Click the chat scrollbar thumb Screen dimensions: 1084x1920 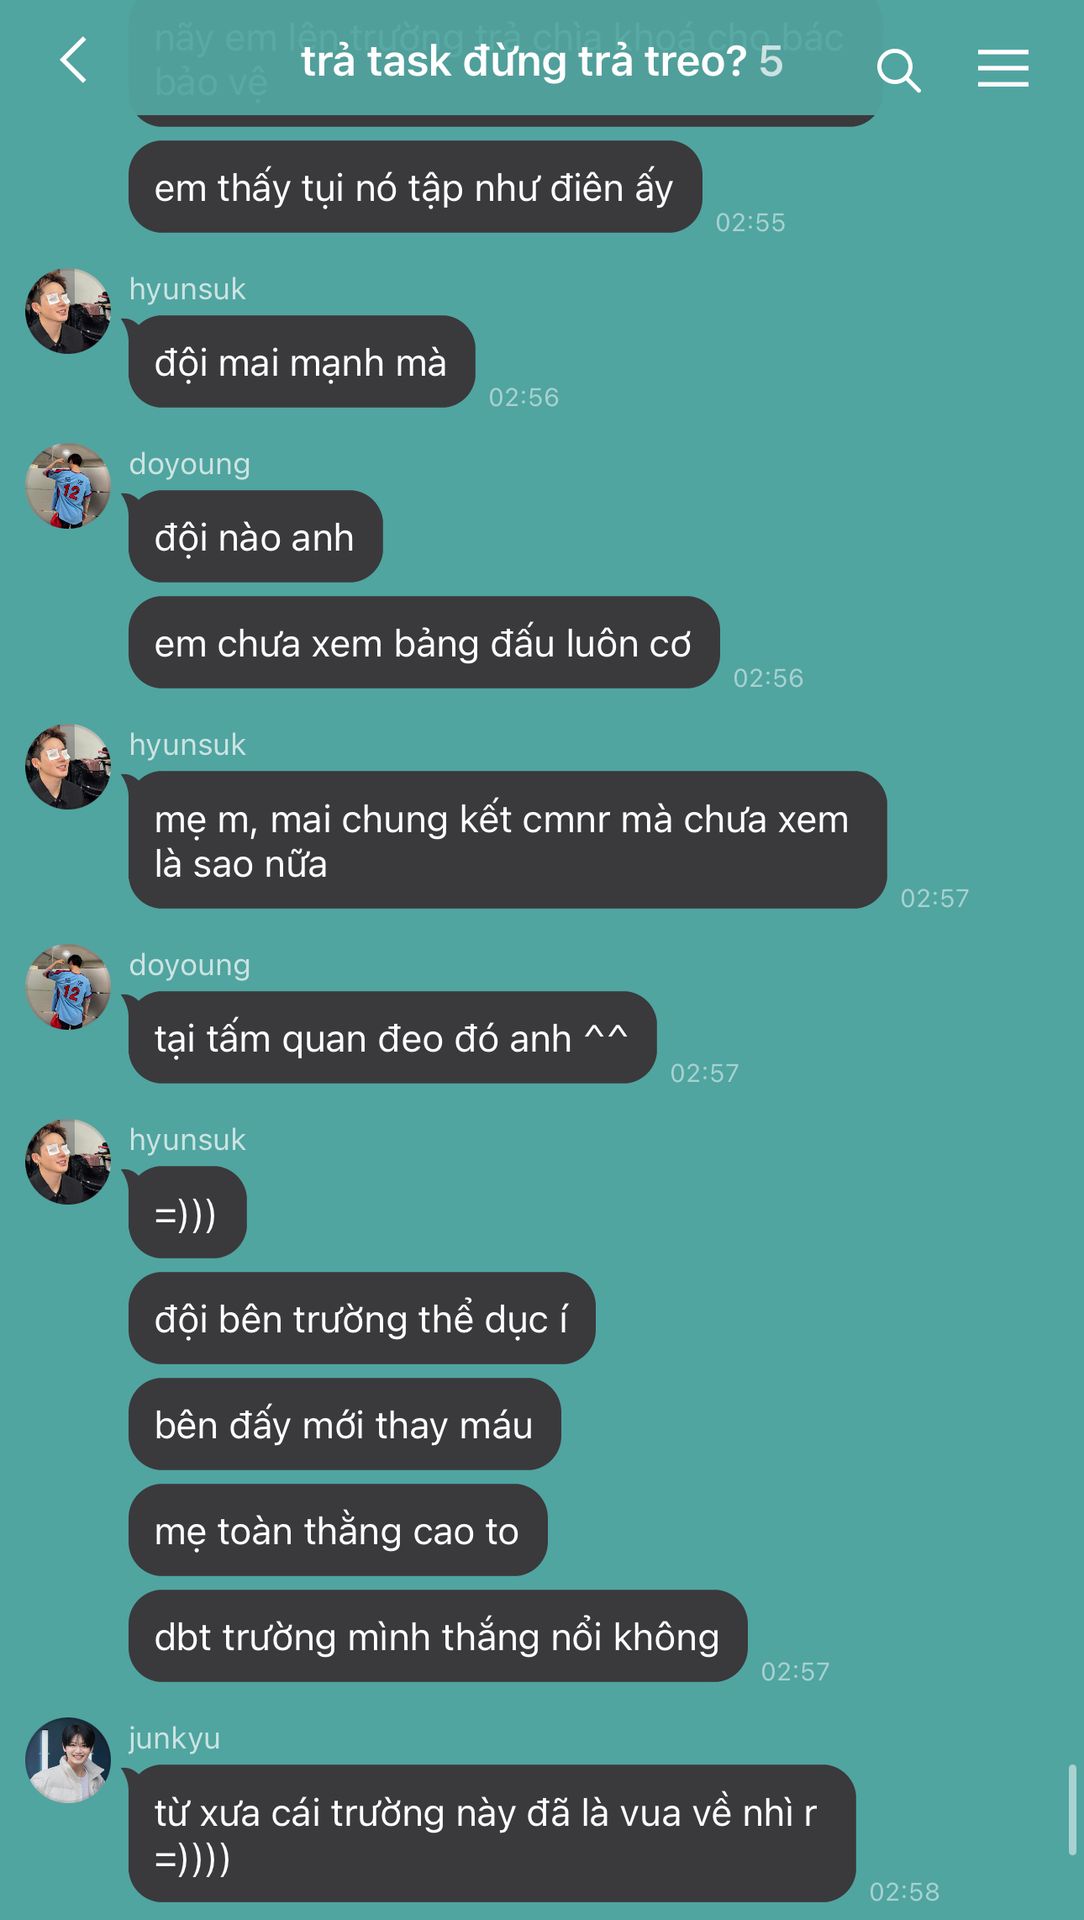[1071, 1810]
